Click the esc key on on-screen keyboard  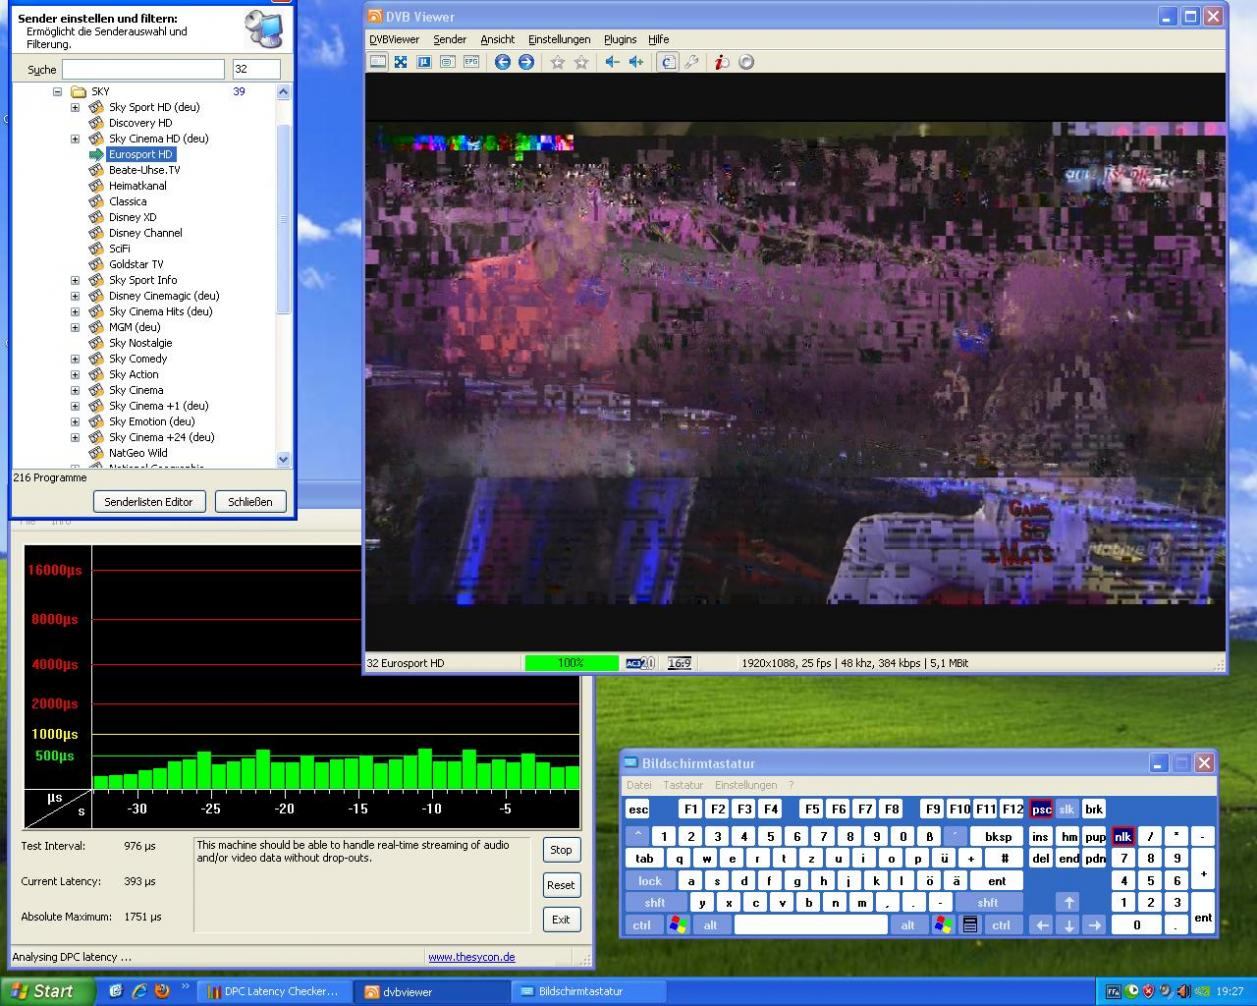(x=637, y=809)
